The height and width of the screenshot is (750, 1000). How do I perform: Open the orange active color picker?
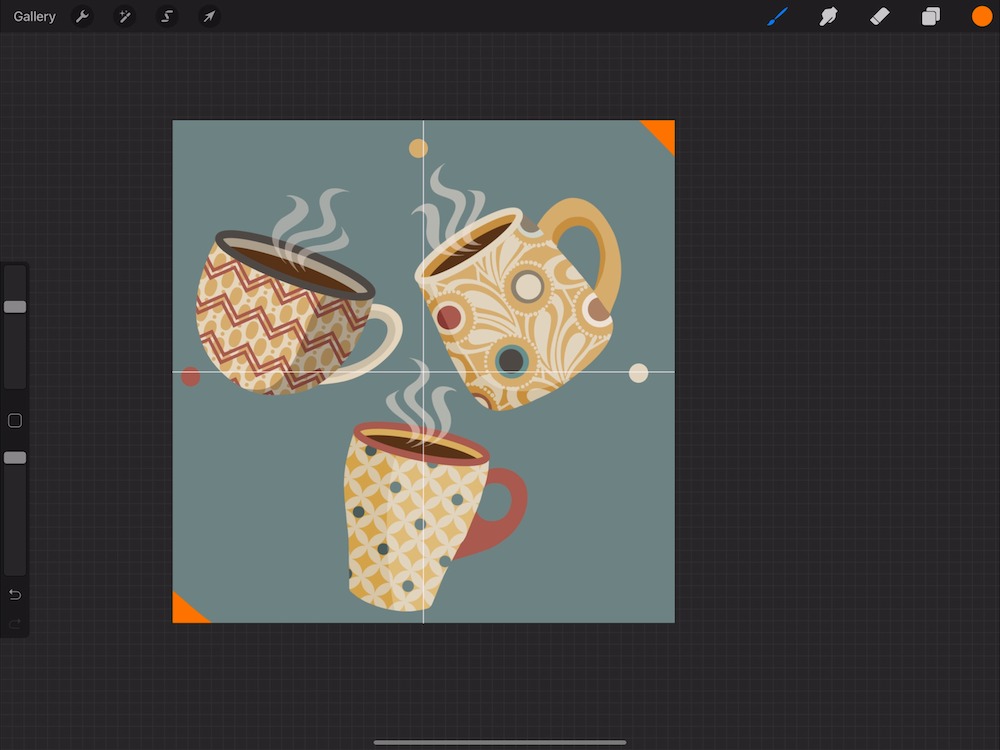(982, 17)
